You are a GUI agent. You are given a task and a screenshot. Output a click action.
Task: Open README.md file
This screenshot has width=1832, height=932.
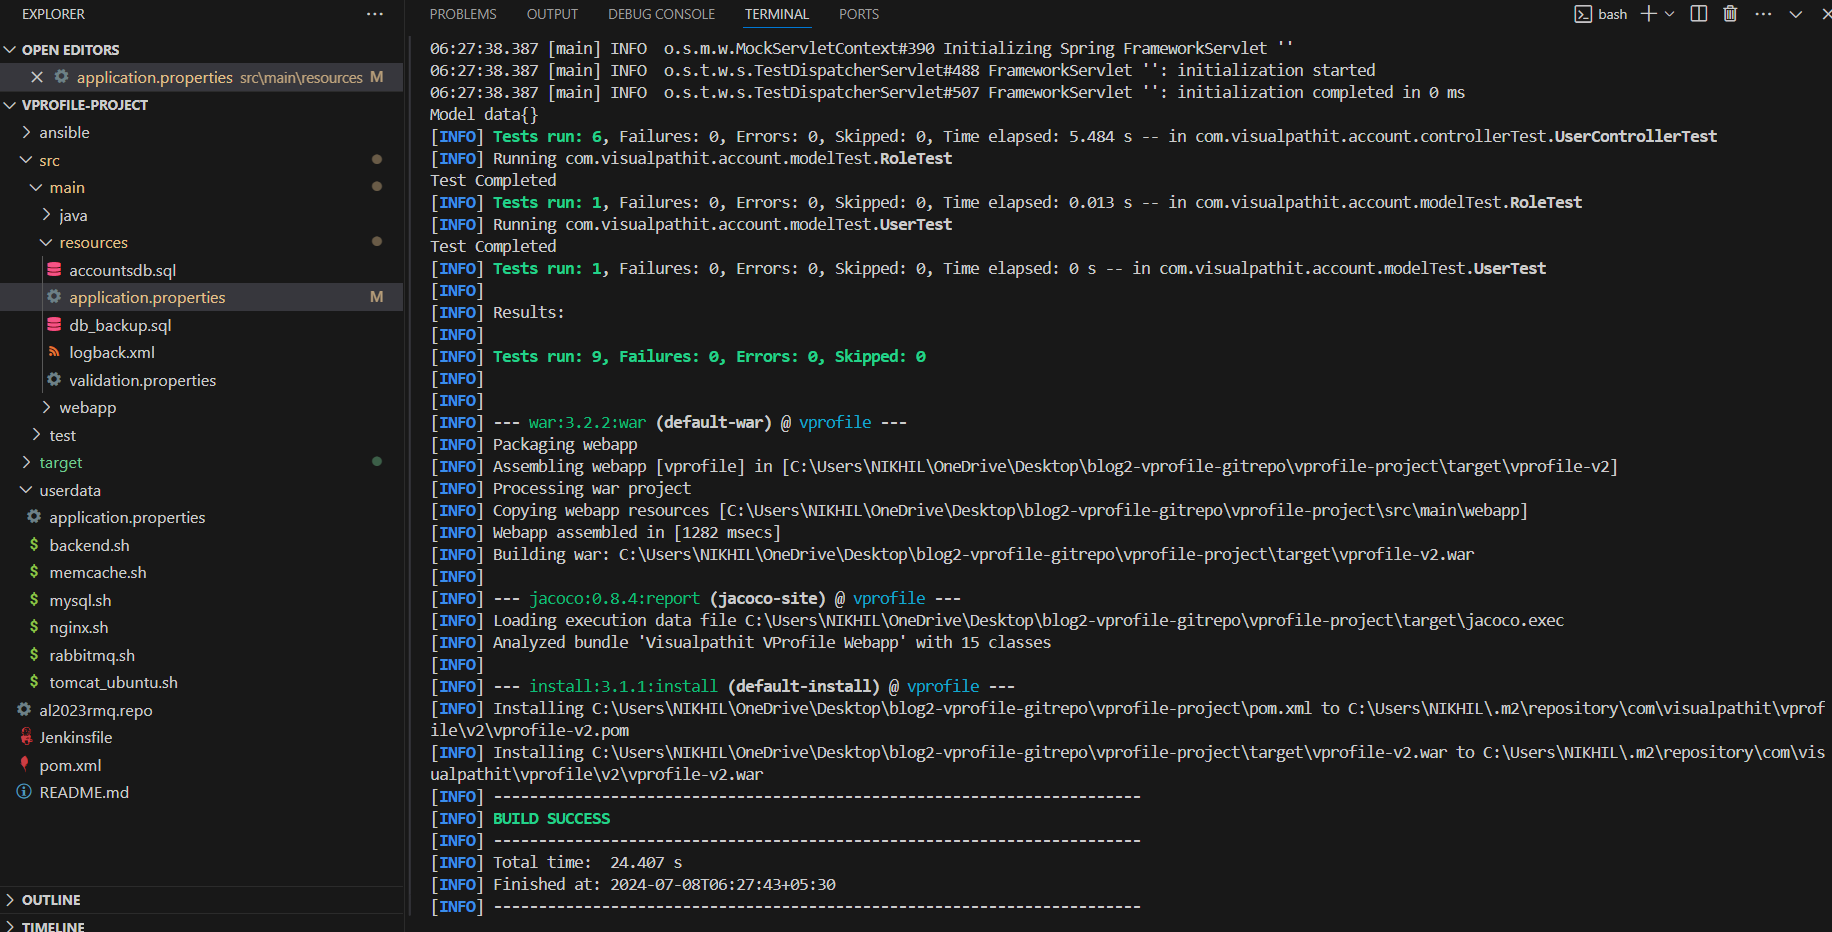(x=84, y=792)
